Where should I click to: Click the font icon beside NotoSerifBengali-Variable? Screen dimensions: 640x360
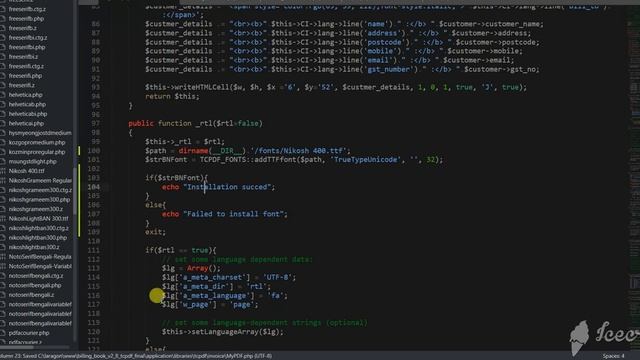pyautogui.click(x=3, y=266)
